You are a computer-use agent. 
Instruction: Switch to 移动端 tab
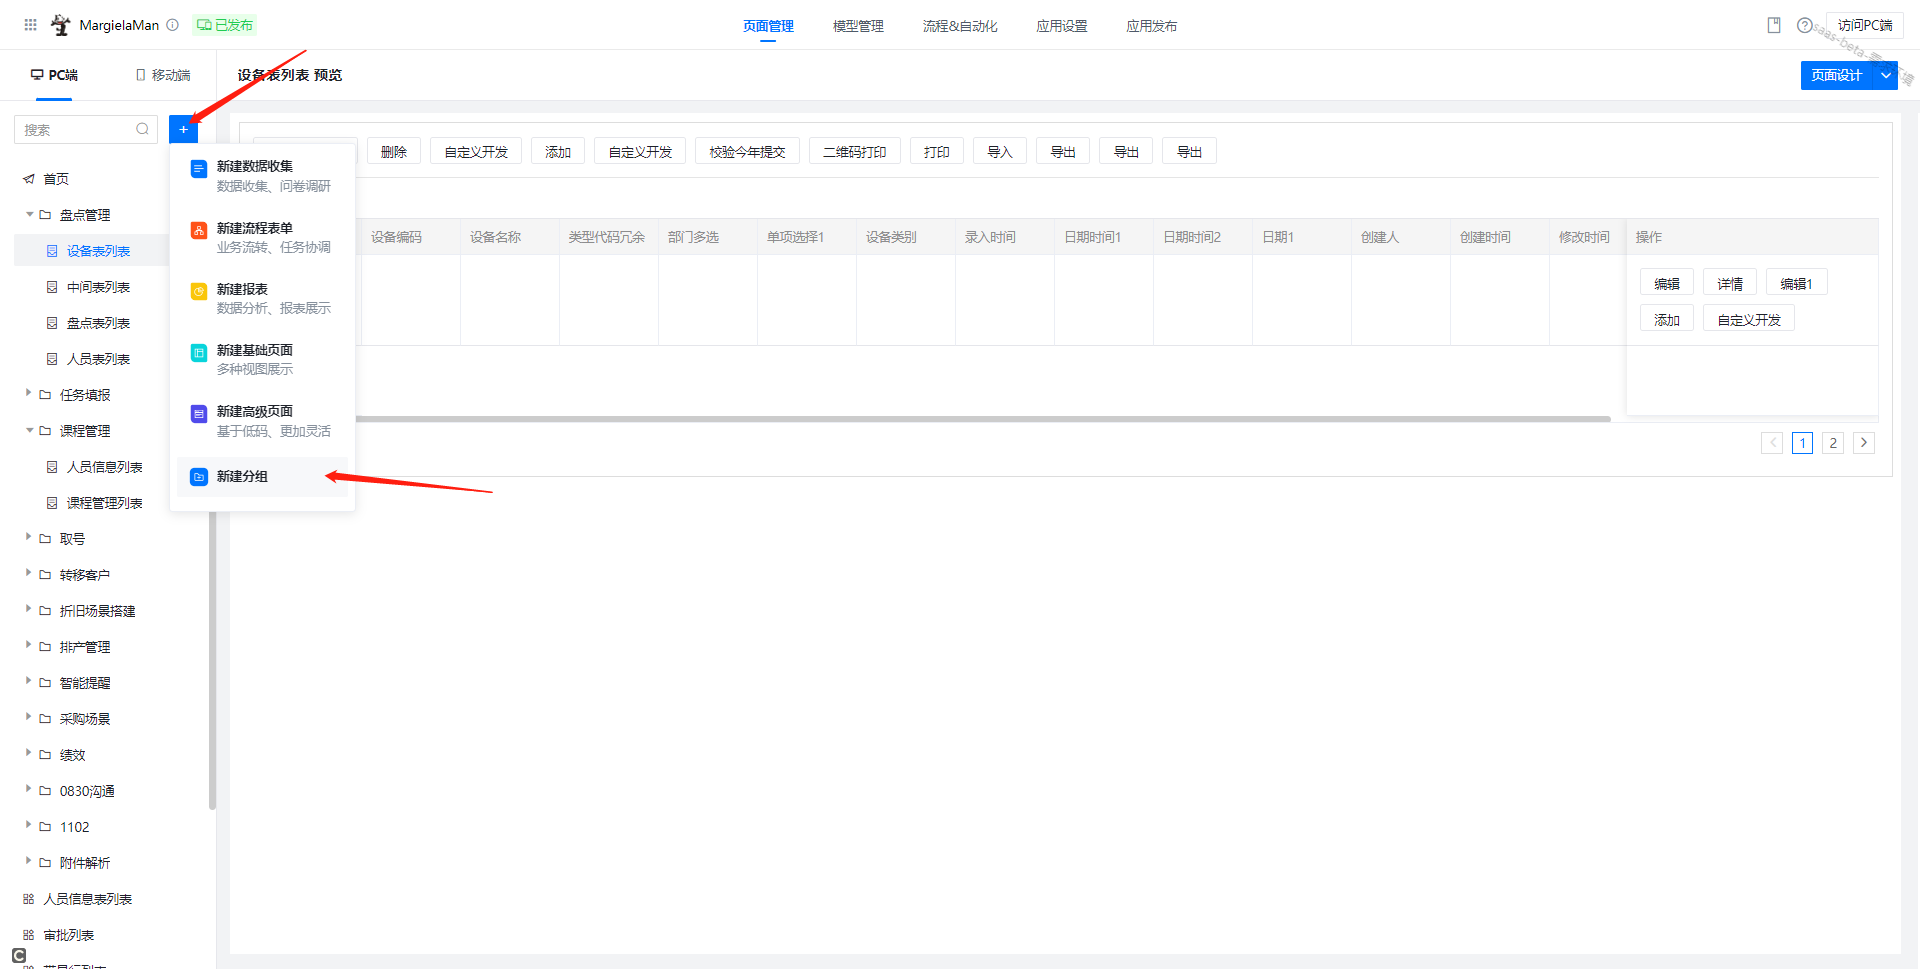click(x=163, y=75)
